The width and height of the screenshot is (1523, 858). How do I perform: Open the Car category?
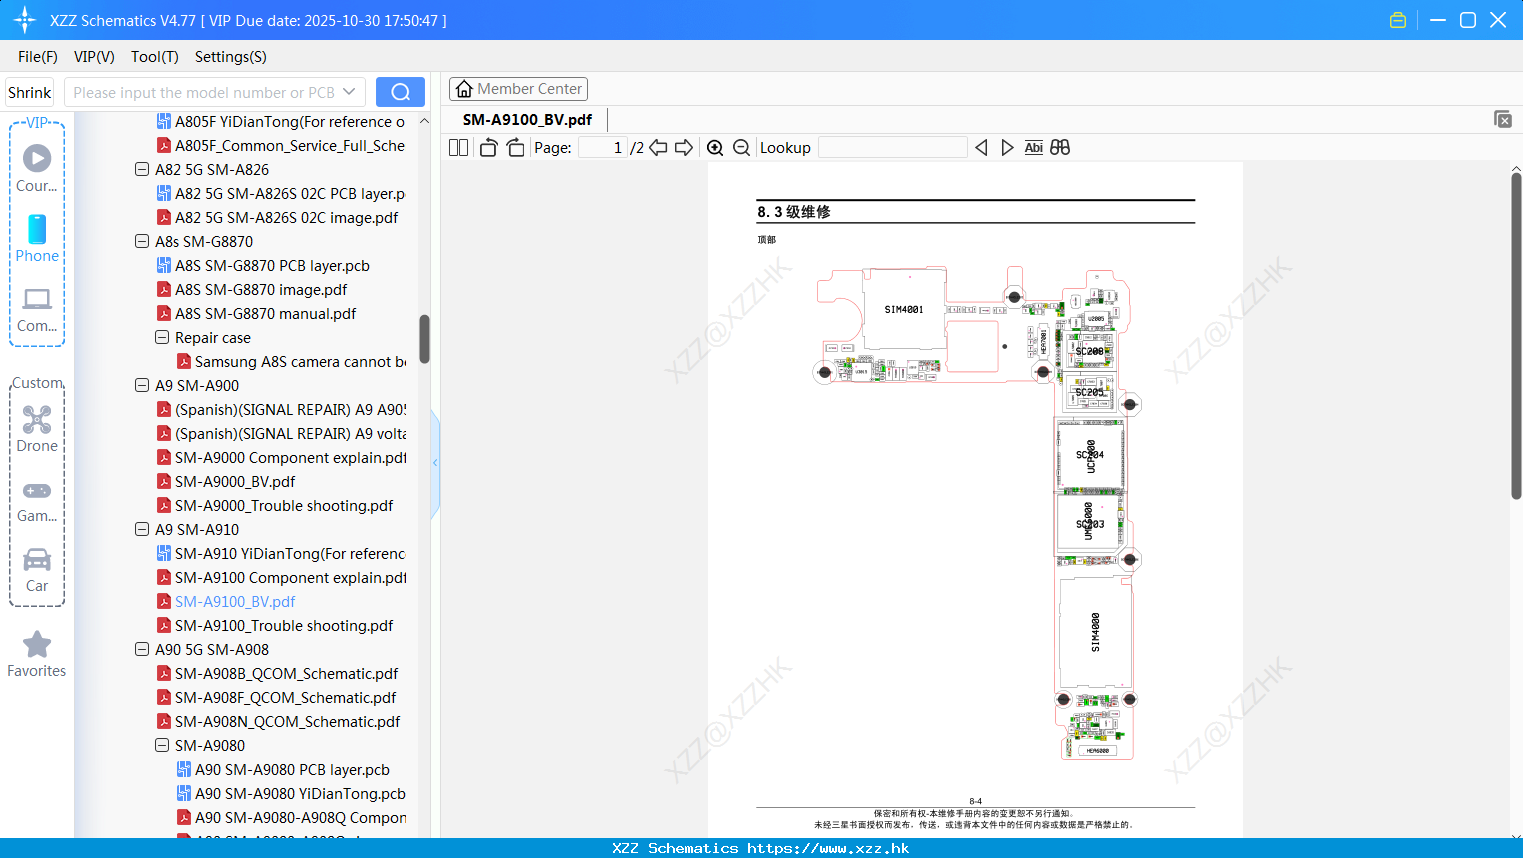37,570
